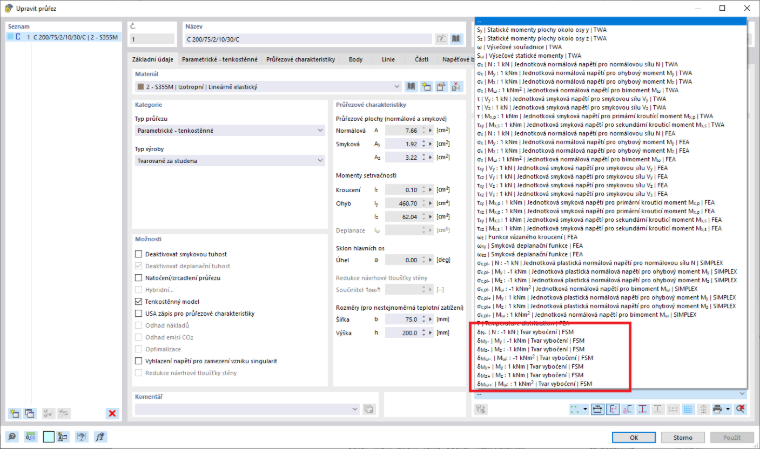Toggle stress points green dots icon
The image size is (760, 449).
574,409
